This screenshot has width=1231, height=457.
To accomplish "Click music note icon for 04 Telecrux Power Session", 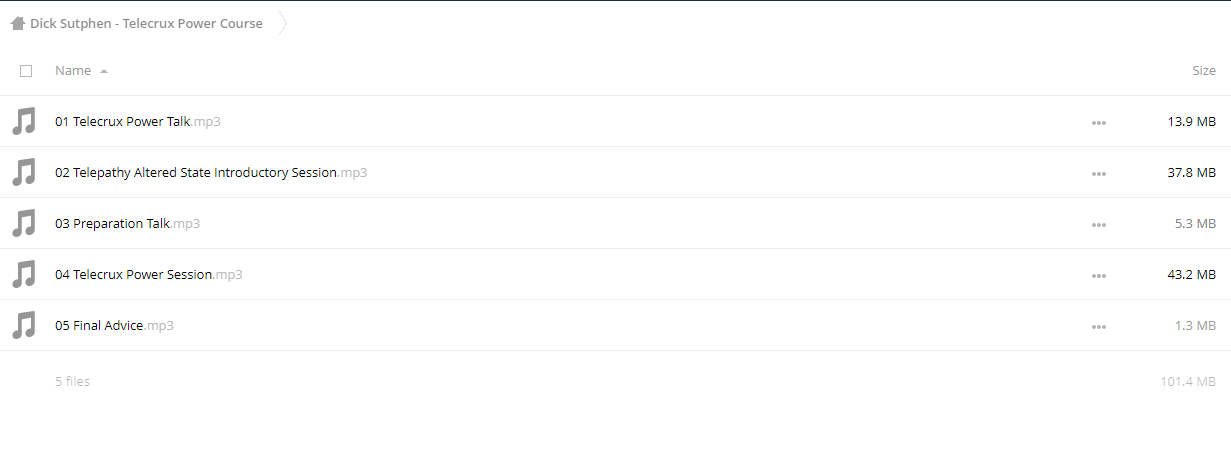I will click(23, 275).
